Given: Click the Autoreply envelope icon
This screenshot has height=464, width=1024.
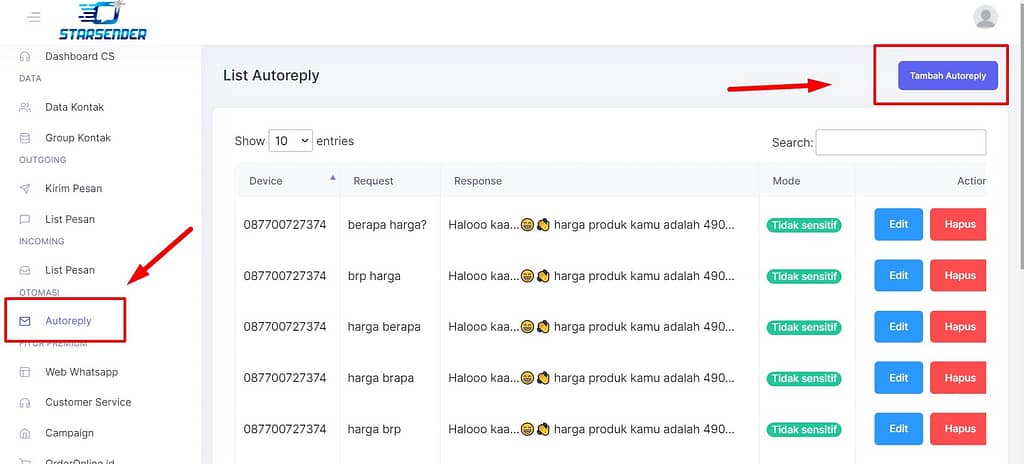Looking at the screenshot, I should point(25,321).
